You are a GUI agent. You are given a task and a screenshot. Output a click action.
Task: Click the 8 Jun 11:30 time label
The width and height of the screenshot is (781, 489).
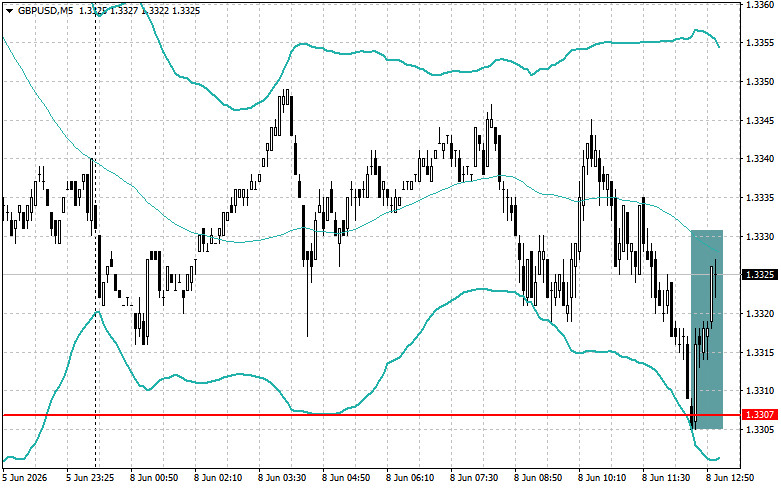666,478
